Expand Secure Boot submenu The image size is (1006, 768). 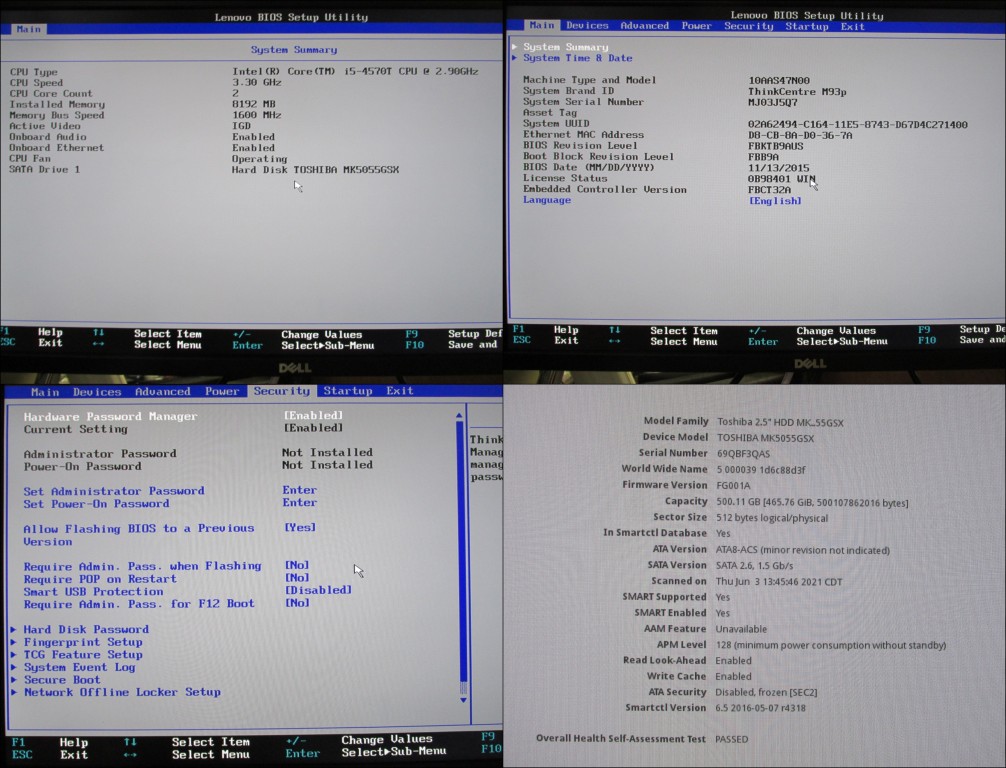coord(62,680)
